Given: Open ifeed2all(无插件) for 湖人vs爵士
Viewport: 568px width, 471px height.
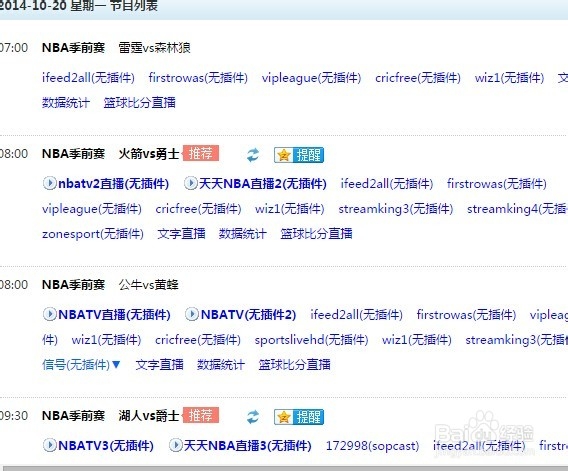Looking at the screenshot, I should pos(479,445).
